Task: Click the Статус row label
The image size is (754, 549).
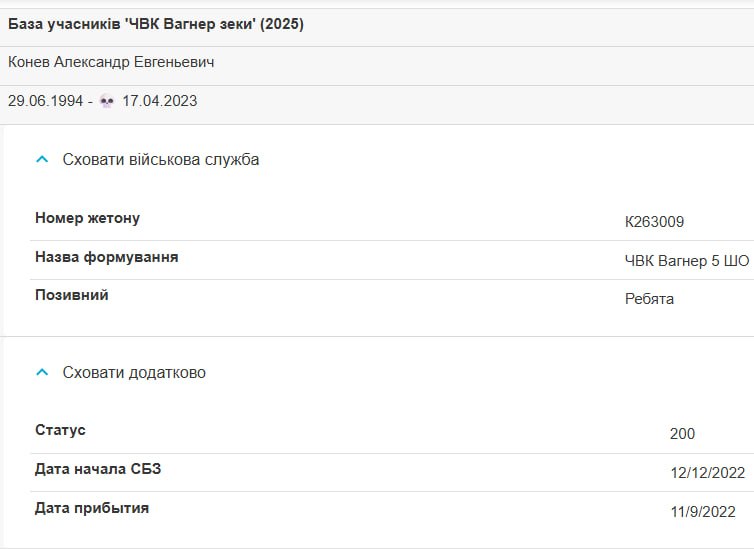Action: (x=60, y=430)
